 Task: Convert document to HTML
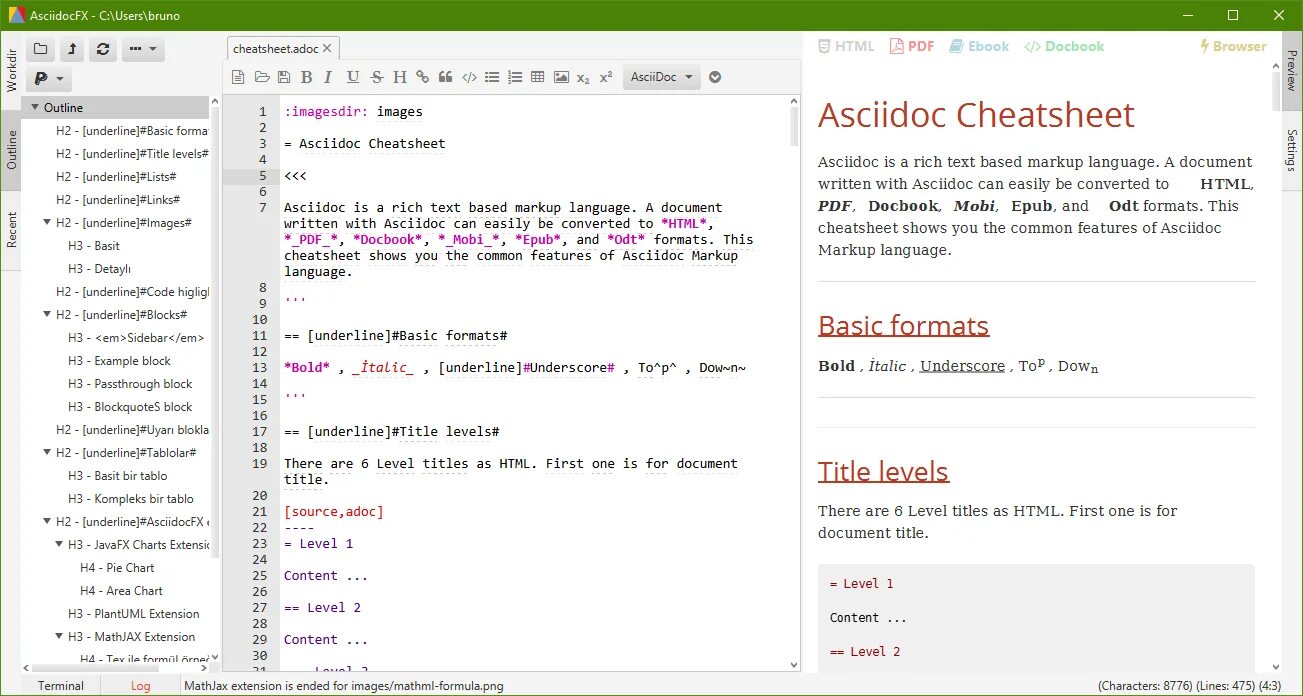click(x=846, y=46)
